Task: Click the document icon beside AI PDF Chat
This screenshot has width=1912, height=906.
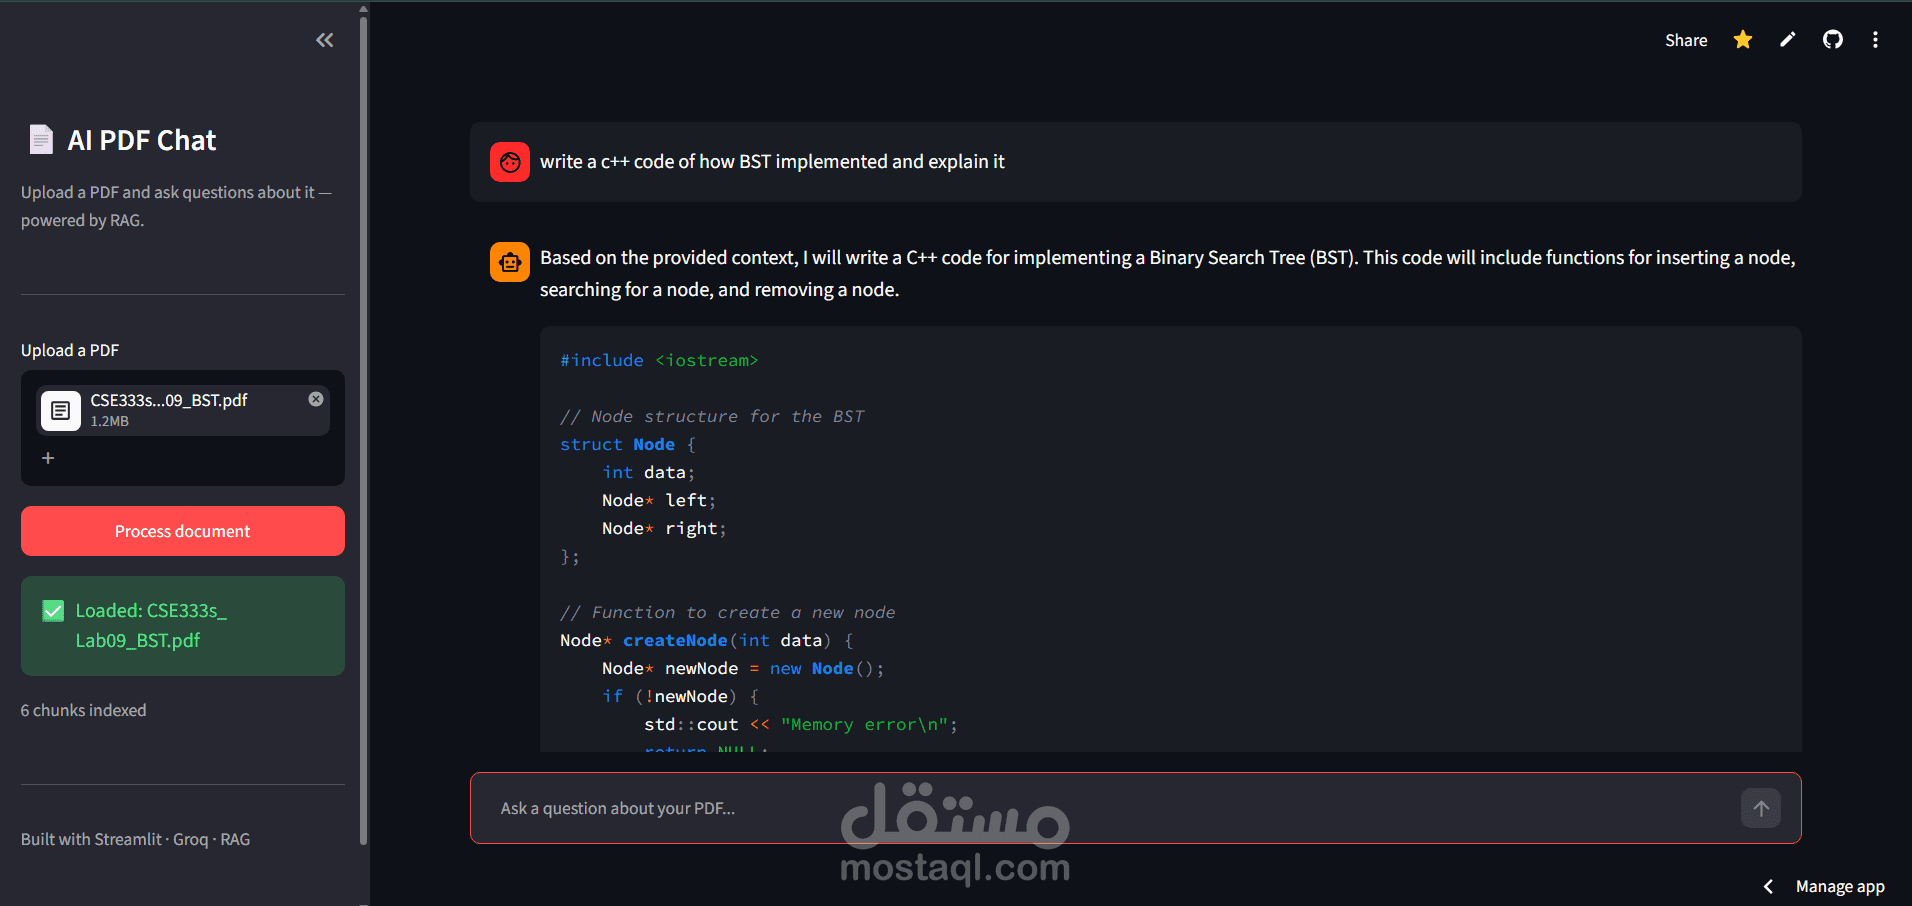Action: 41,140
